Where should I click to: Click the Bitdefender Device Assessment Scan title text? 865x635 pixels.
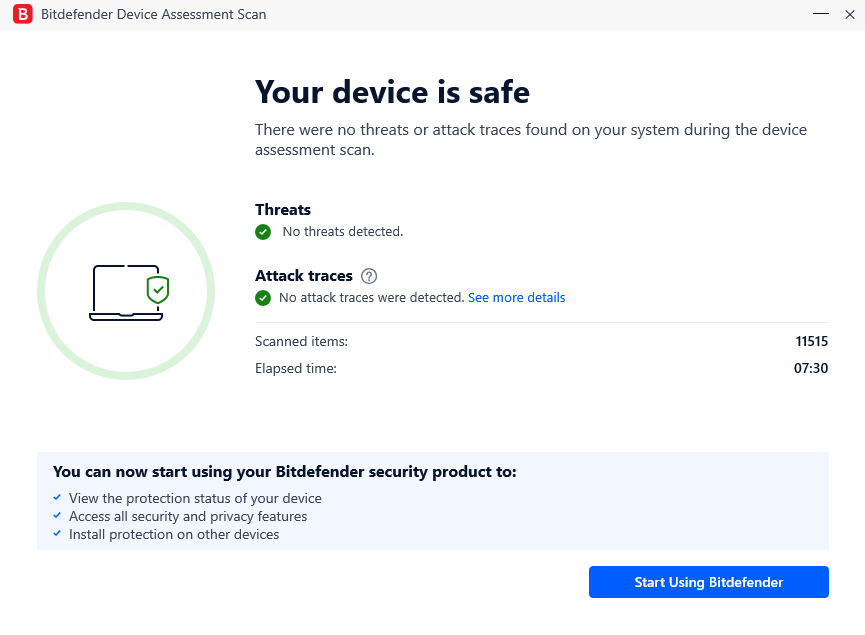tap(153, 14)
